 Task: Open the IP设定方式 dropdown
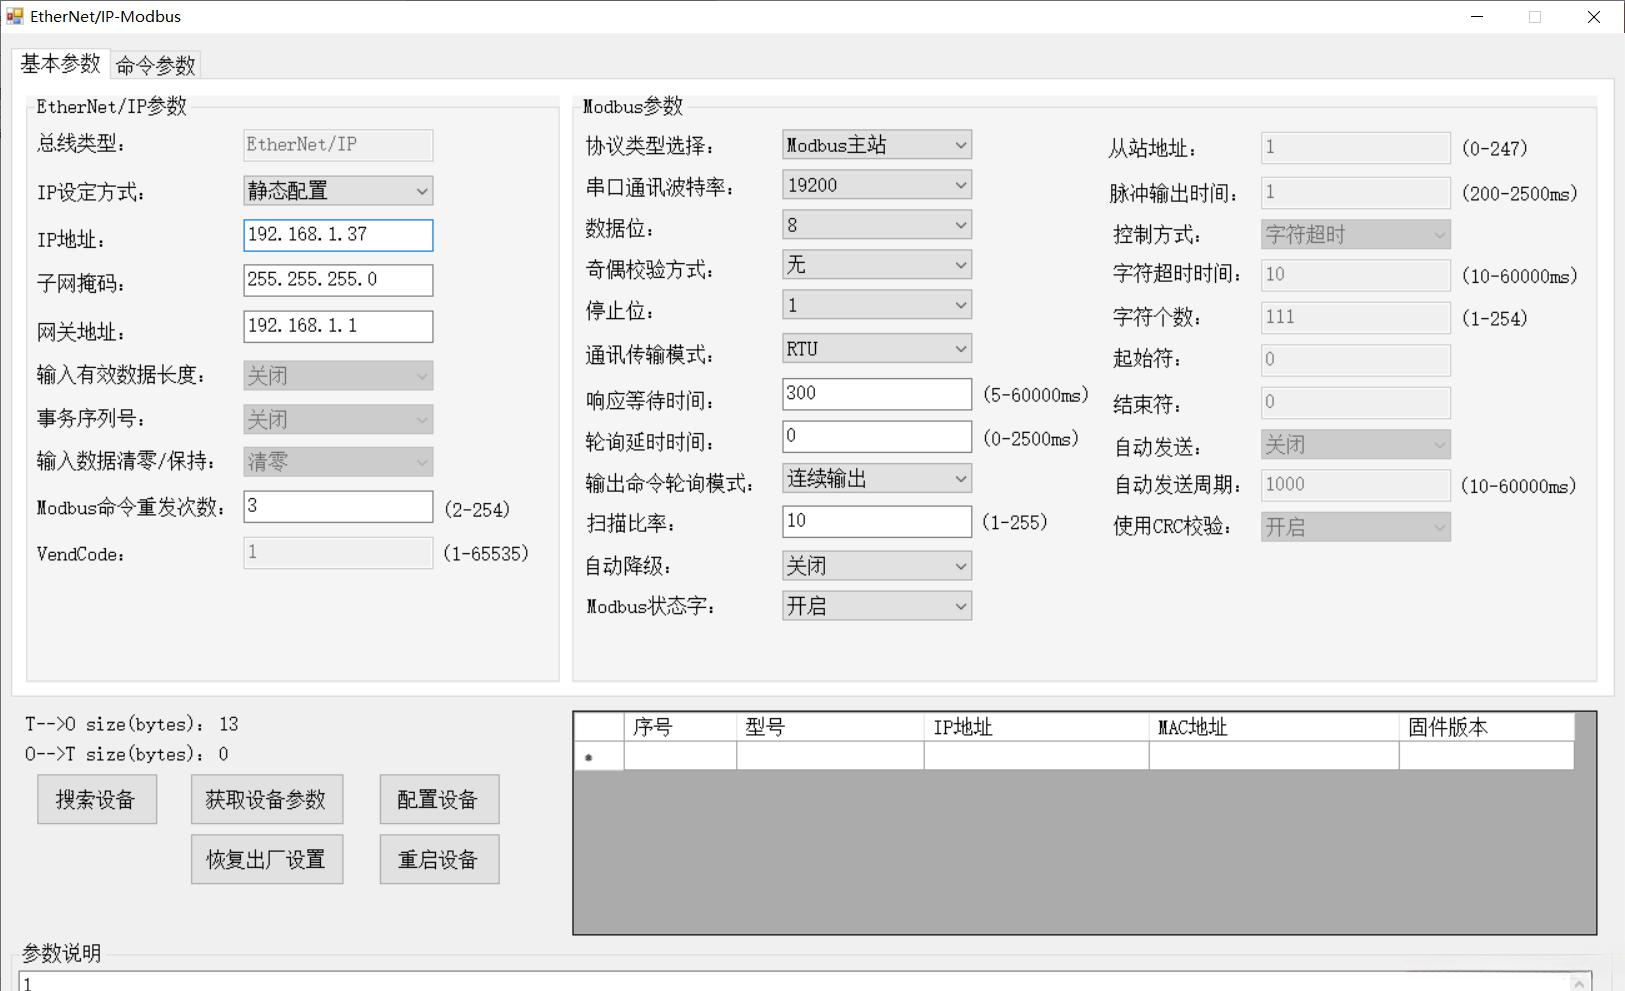point(338,191)
